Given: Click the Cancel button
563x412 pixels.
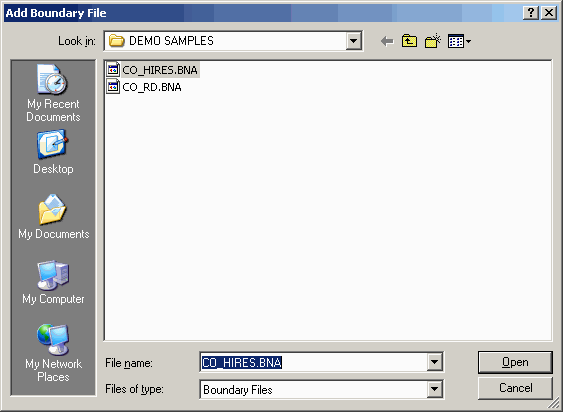Looking at the screenshot, I should [x=515, y=388].
